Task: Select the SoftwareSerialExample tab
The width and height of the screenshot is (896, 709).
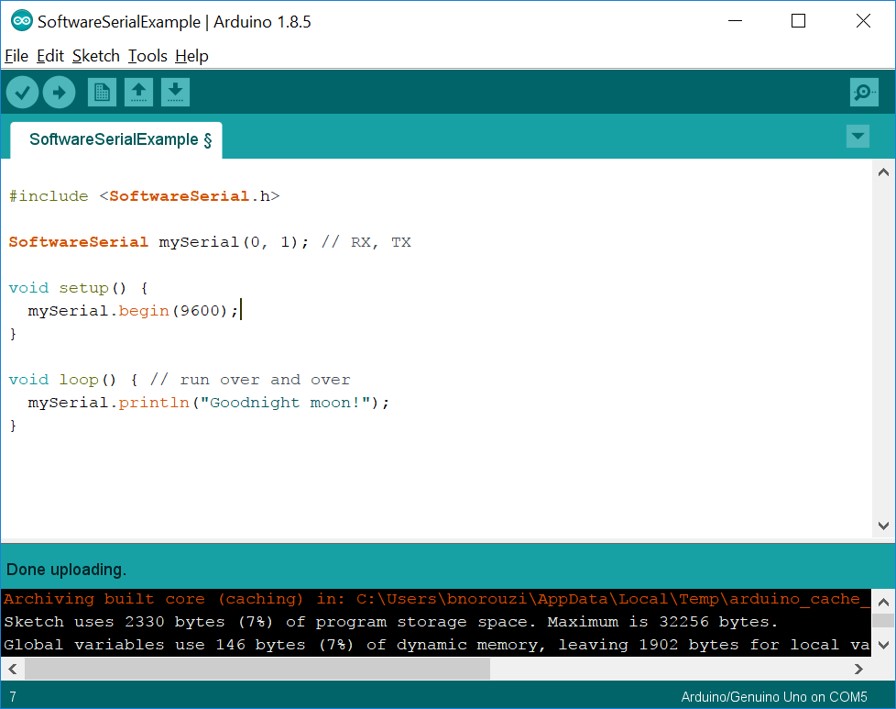Action: coord(117,140)
